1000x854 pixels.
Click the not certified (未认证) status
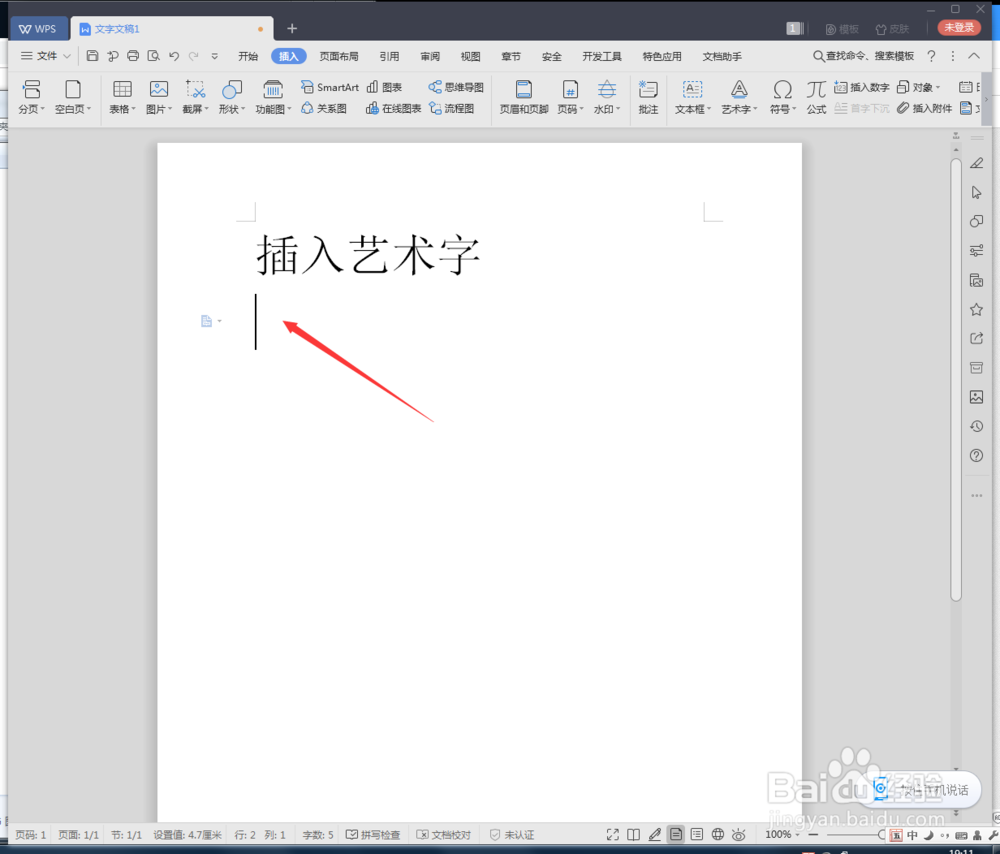(512, 835)
